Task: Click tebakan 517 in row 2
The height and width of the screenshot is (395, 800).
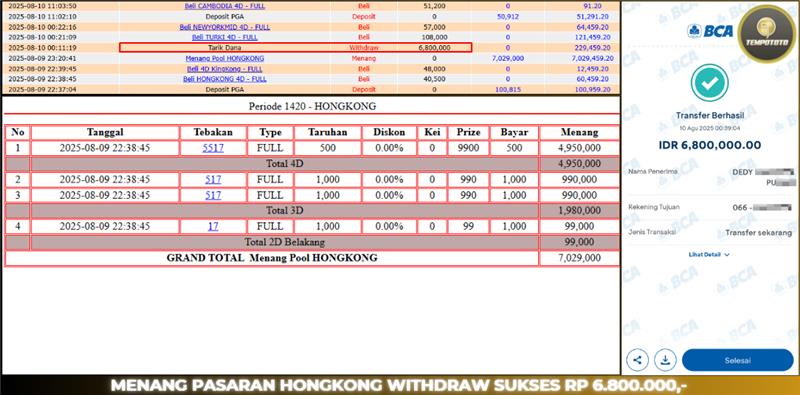Action: tap(213, 180)
